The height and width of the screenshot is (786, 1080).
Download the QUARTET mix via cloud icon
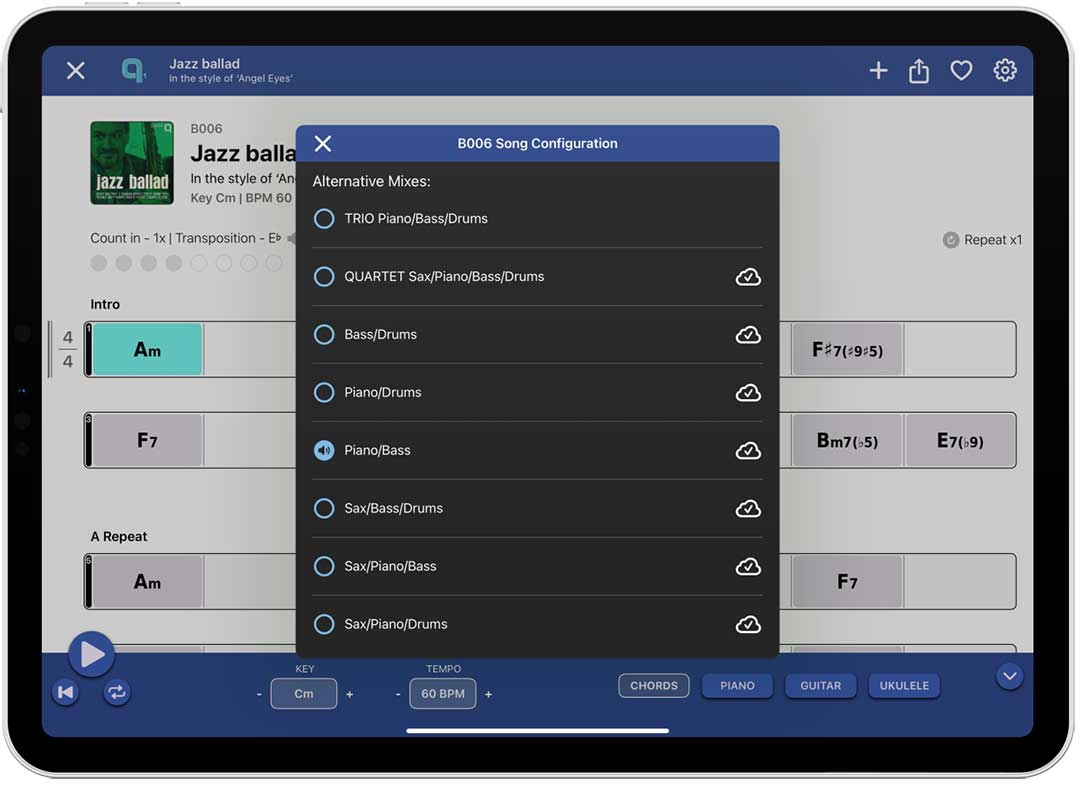(748, 277)
